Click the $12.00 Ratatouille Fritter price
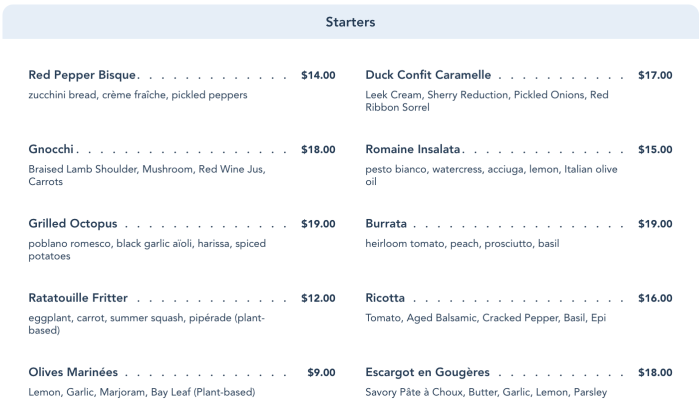 (318, 298)
